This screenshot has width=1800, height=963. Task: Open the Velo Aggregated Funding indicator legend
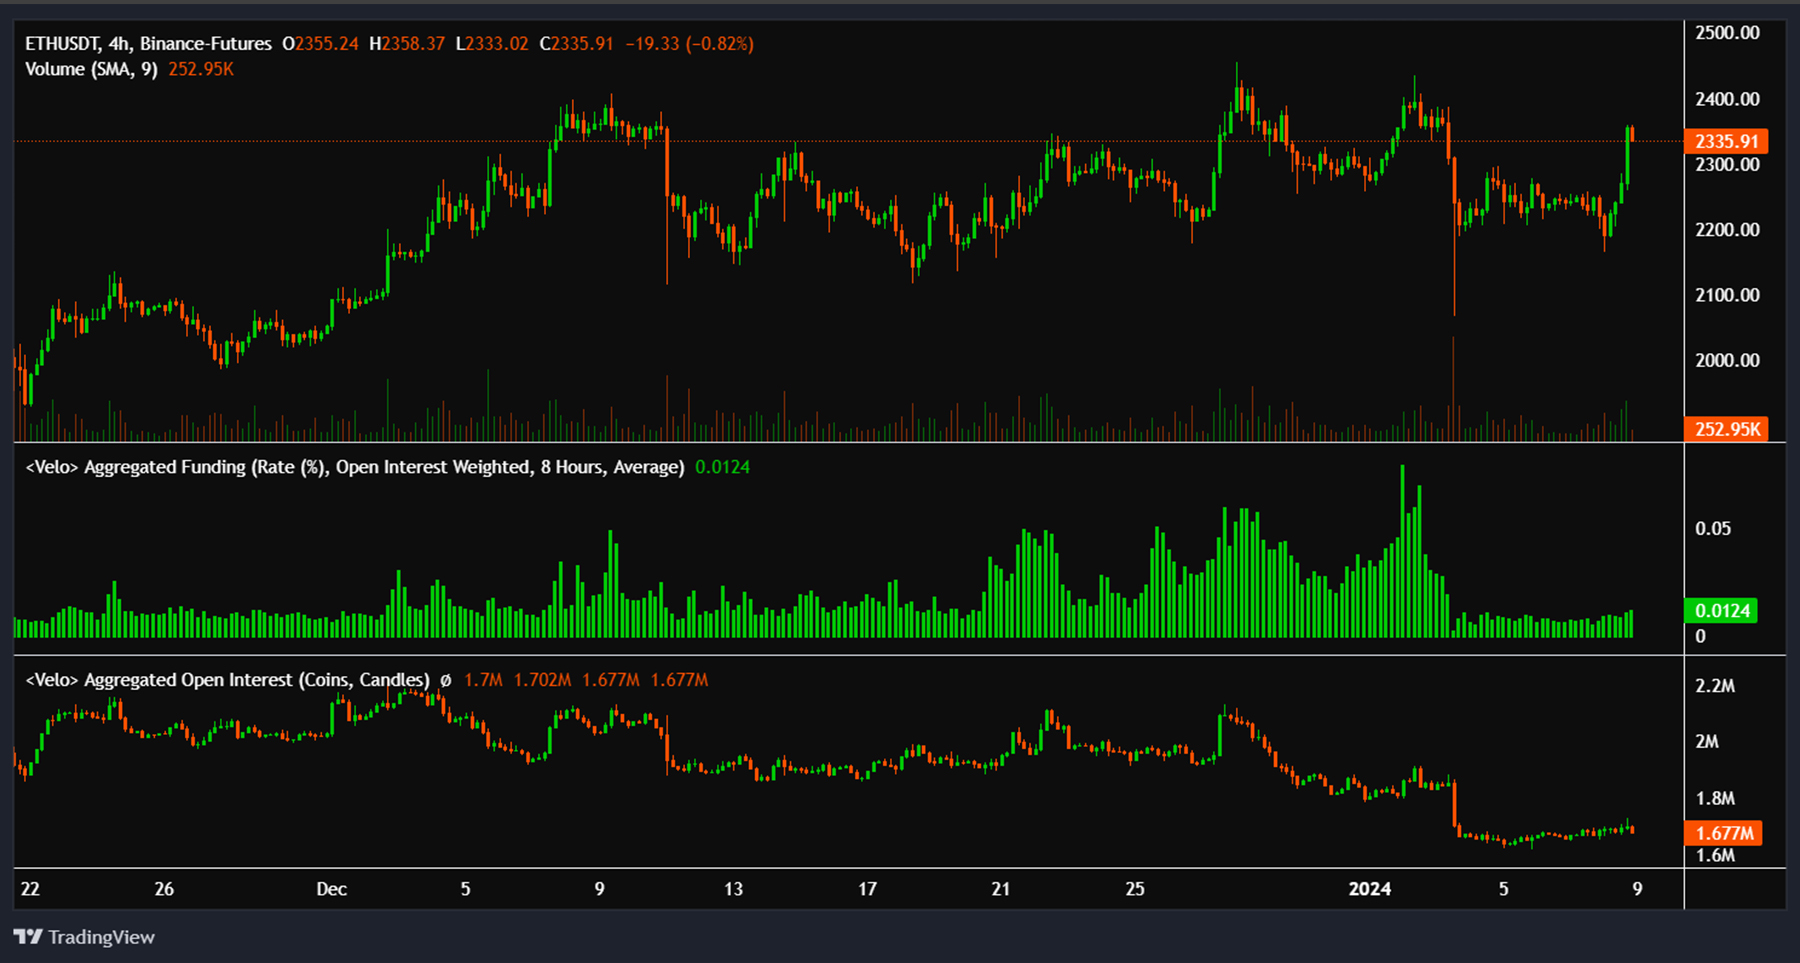[x=355, y=467]
